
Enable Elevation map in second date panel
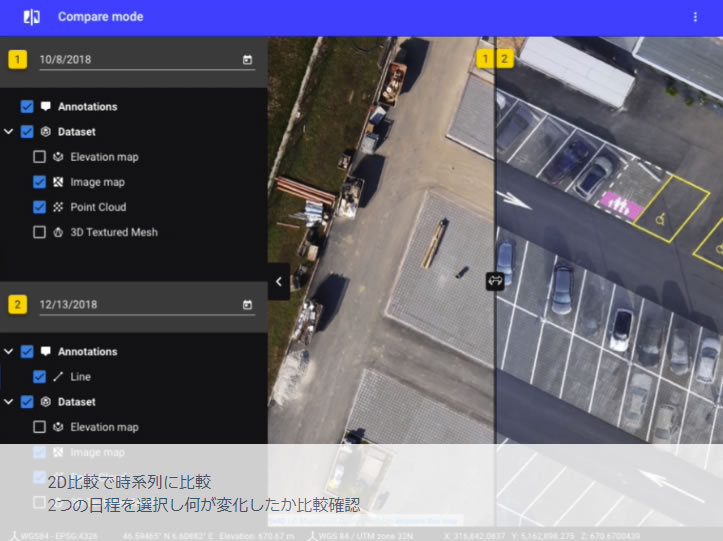(x=39, y=427)
